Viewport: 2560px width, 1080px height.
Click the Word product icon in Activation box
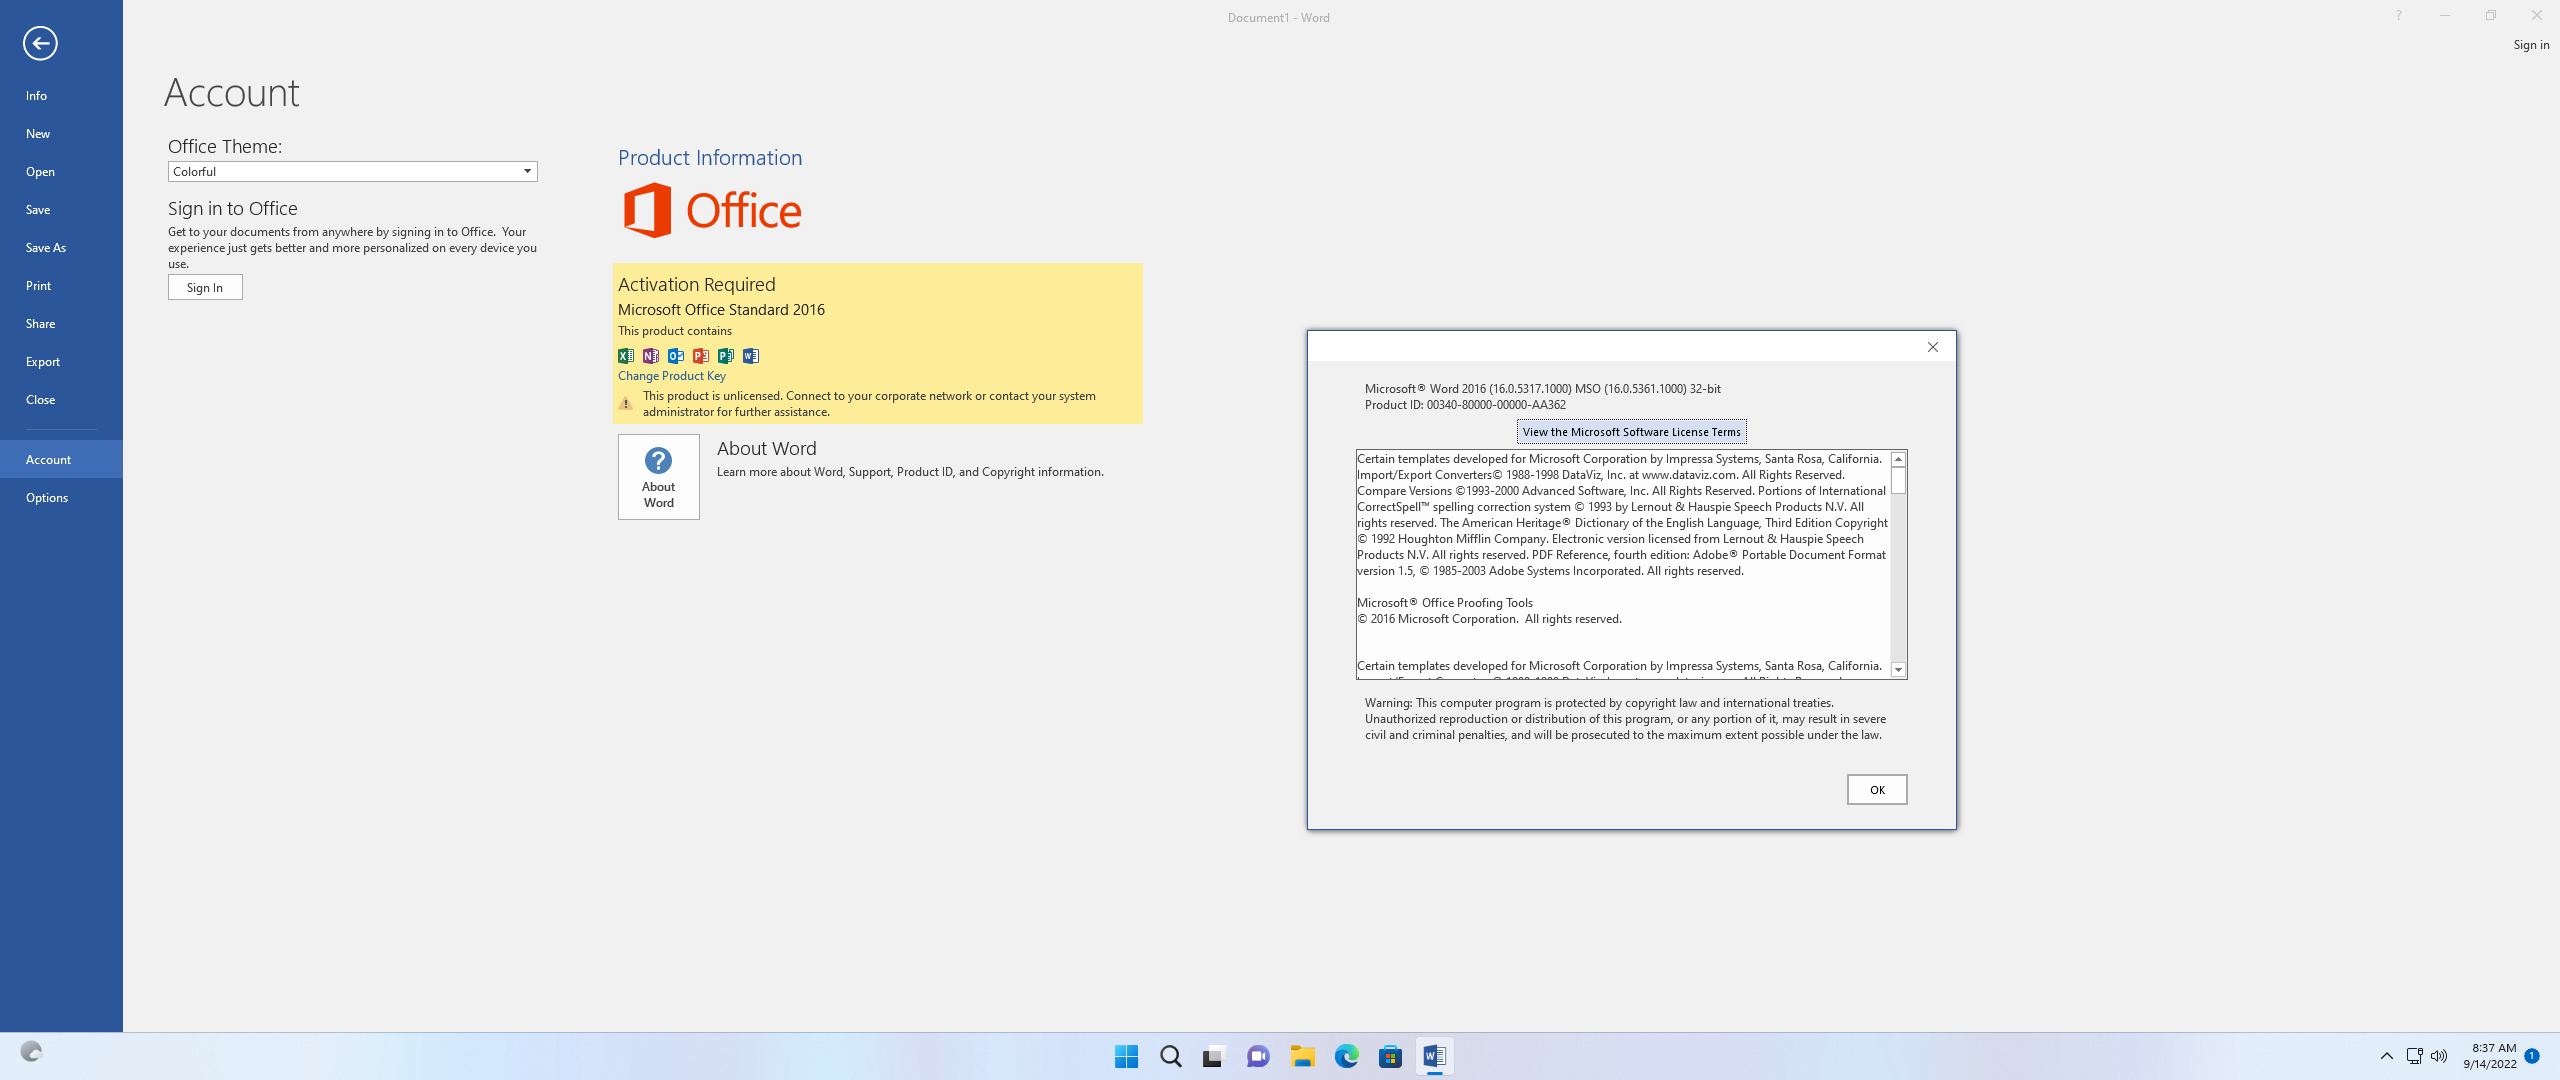tap(751, 355)
